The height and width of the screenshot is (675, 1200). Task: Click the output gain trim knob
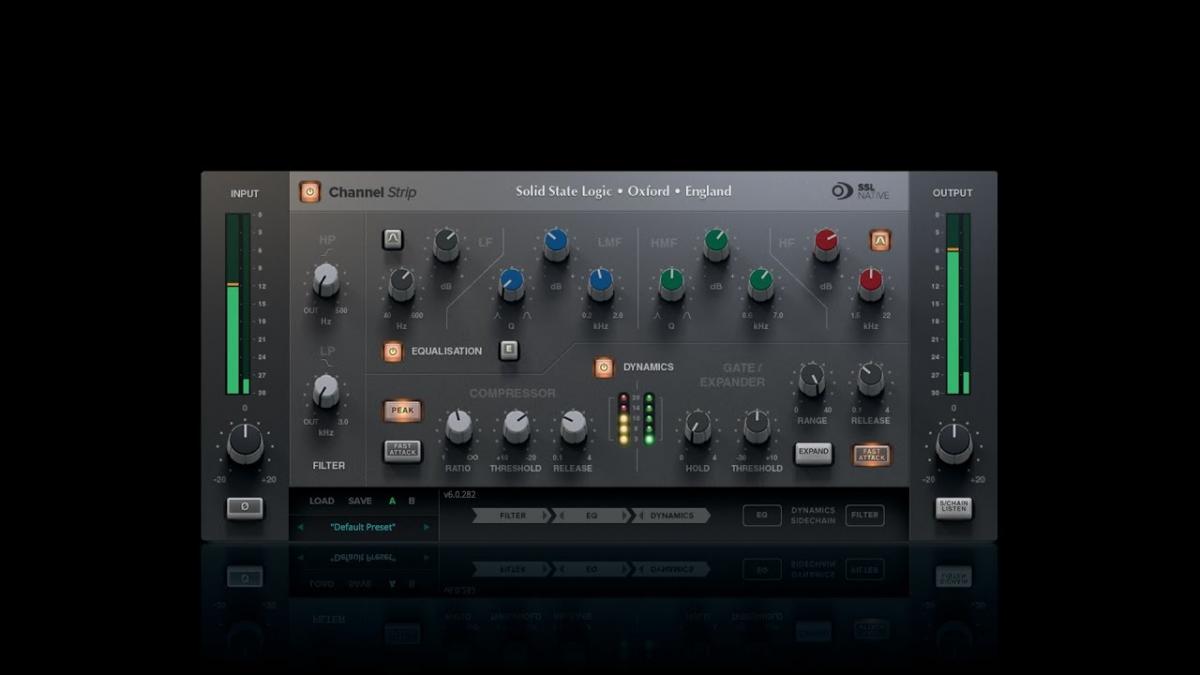(x=953, y=443)
